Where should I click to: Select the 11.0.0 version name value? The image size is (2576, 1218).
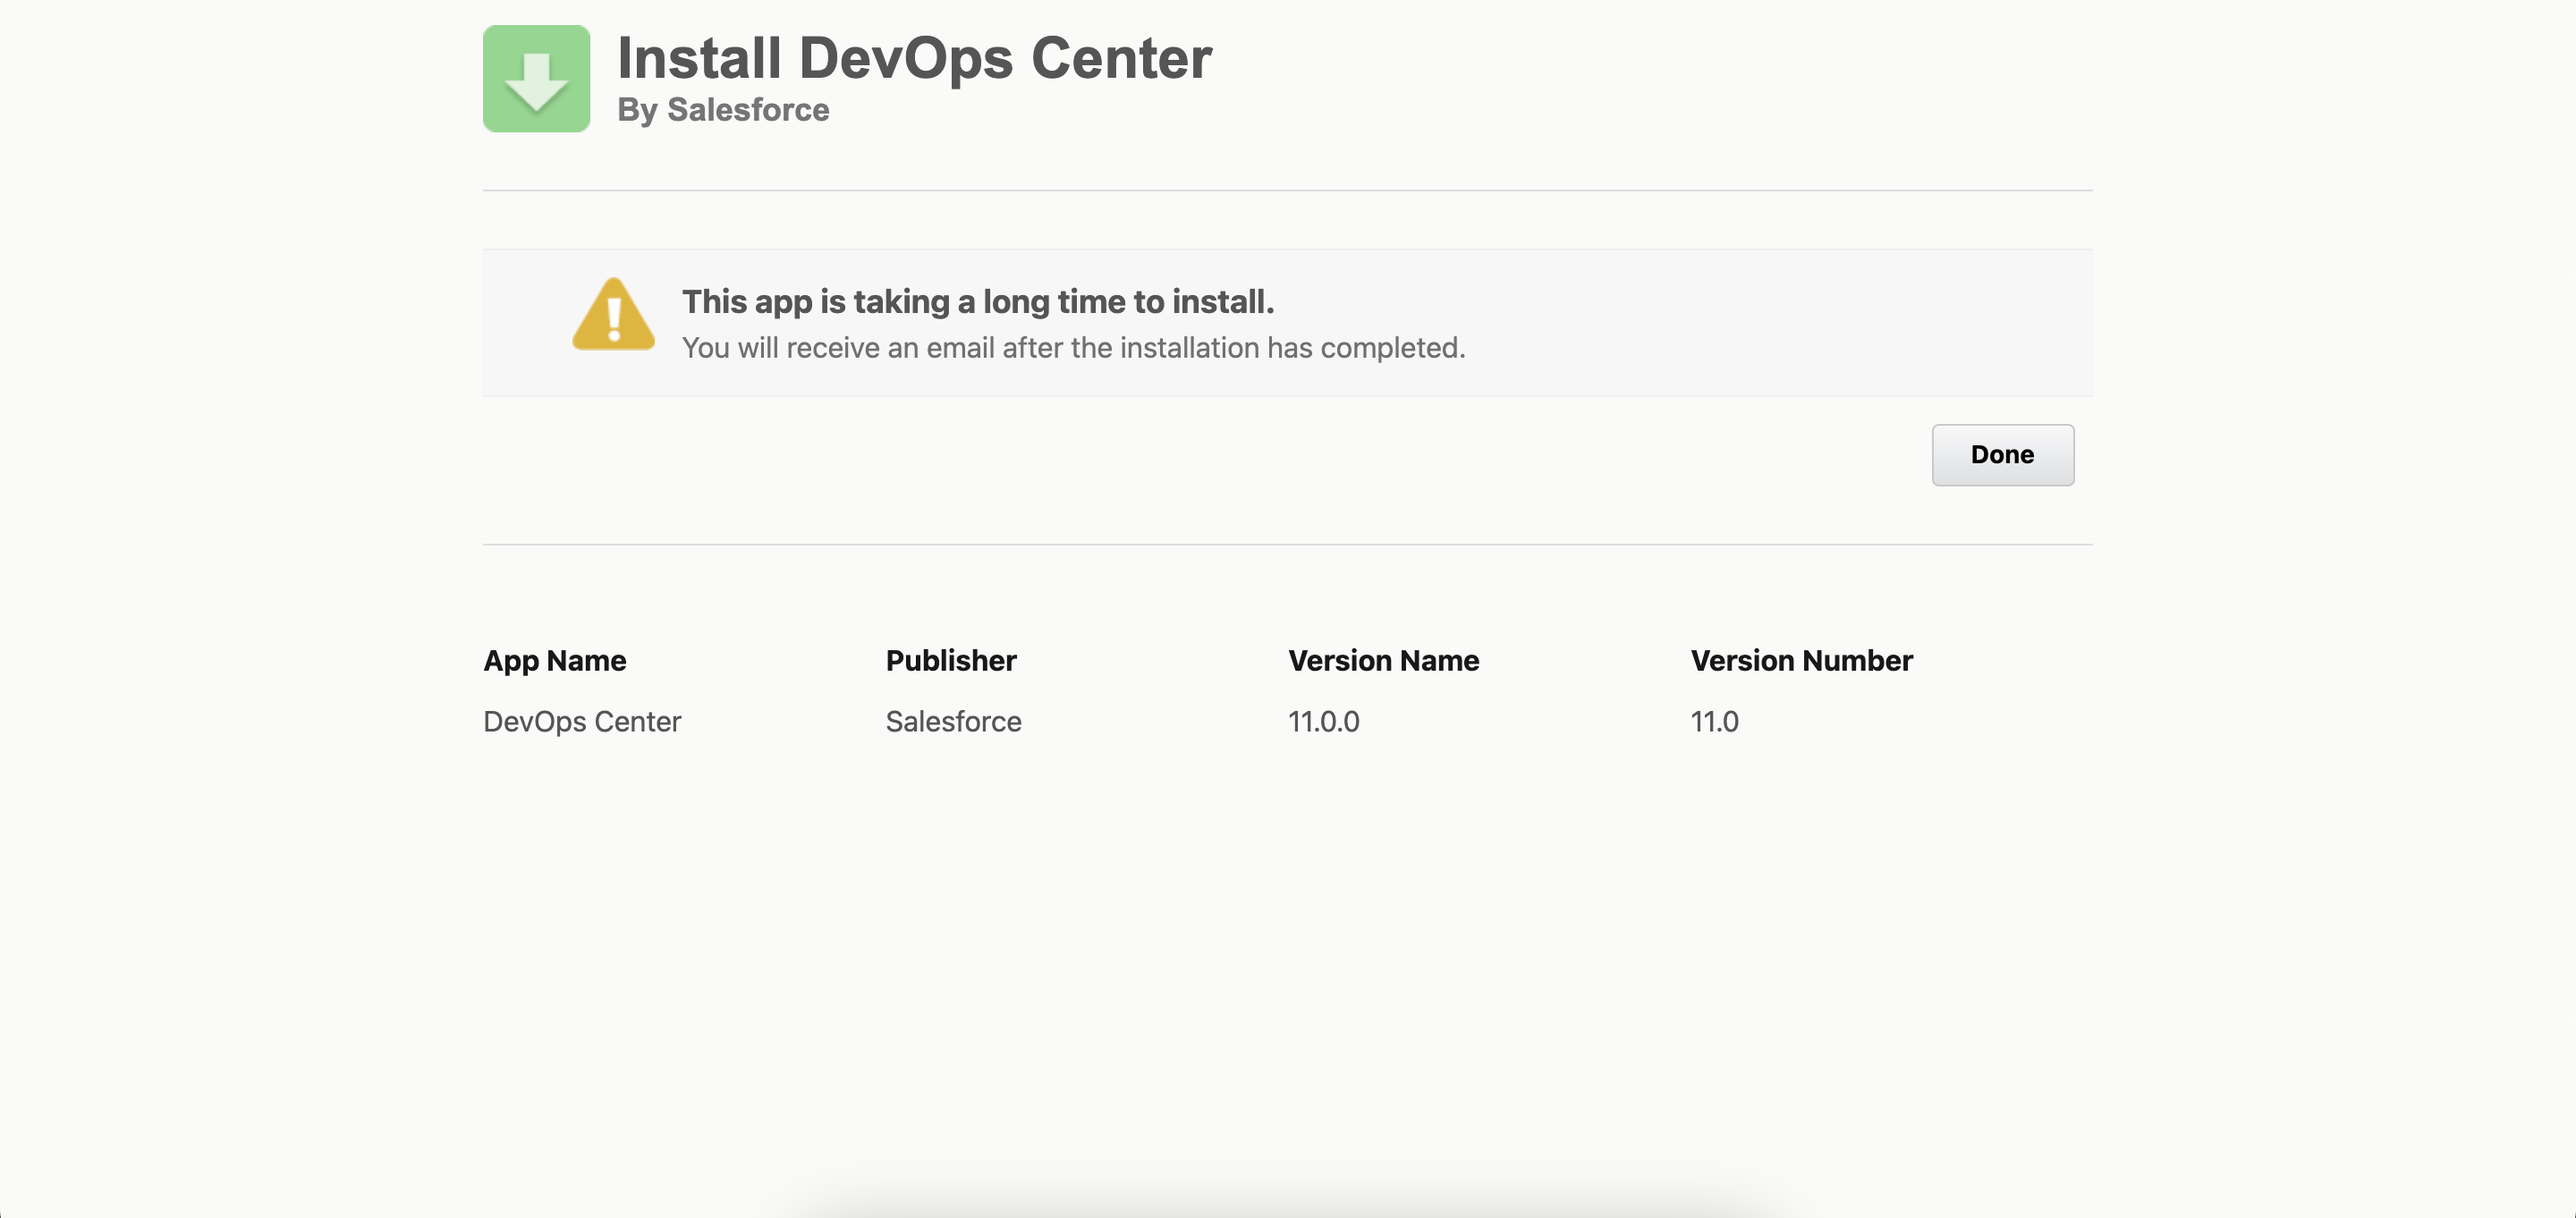click(1323, 721)
